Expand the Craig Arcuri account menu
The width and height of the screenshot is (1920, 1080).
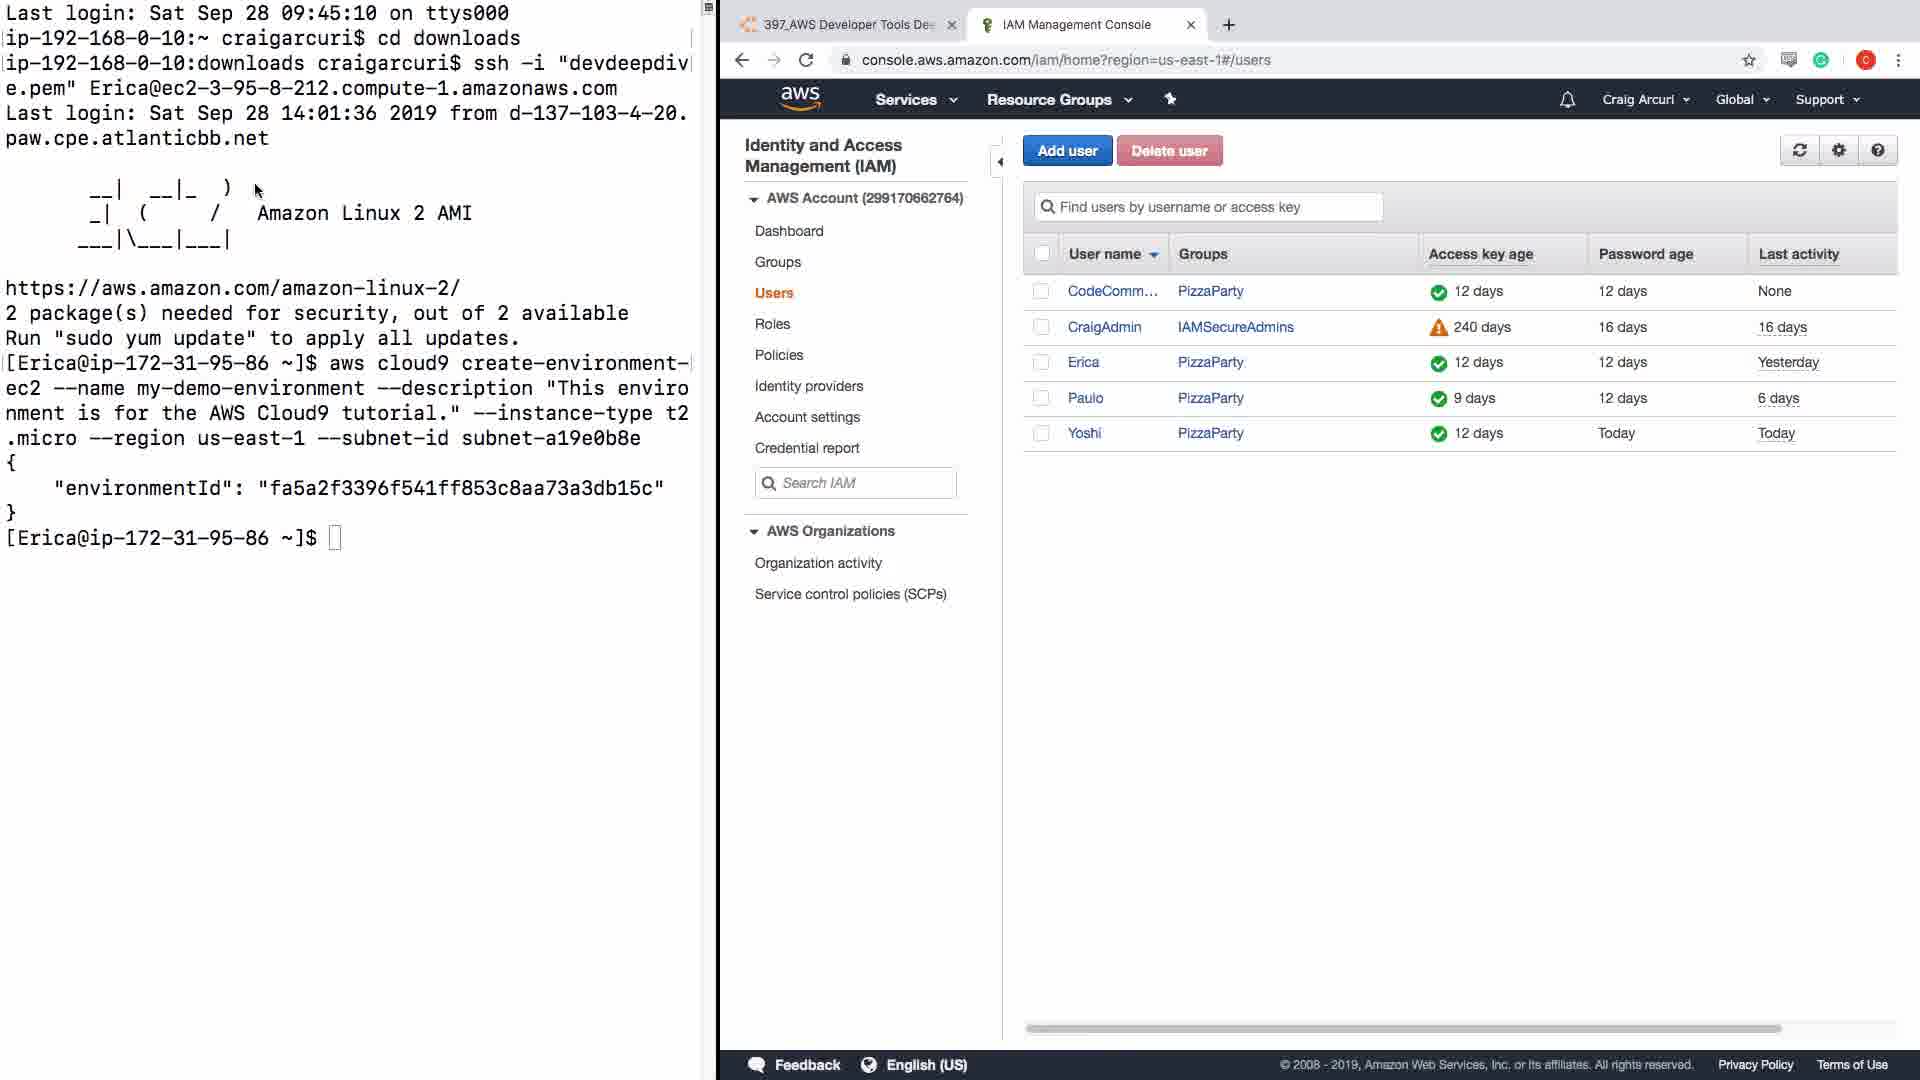(1645, 100)
